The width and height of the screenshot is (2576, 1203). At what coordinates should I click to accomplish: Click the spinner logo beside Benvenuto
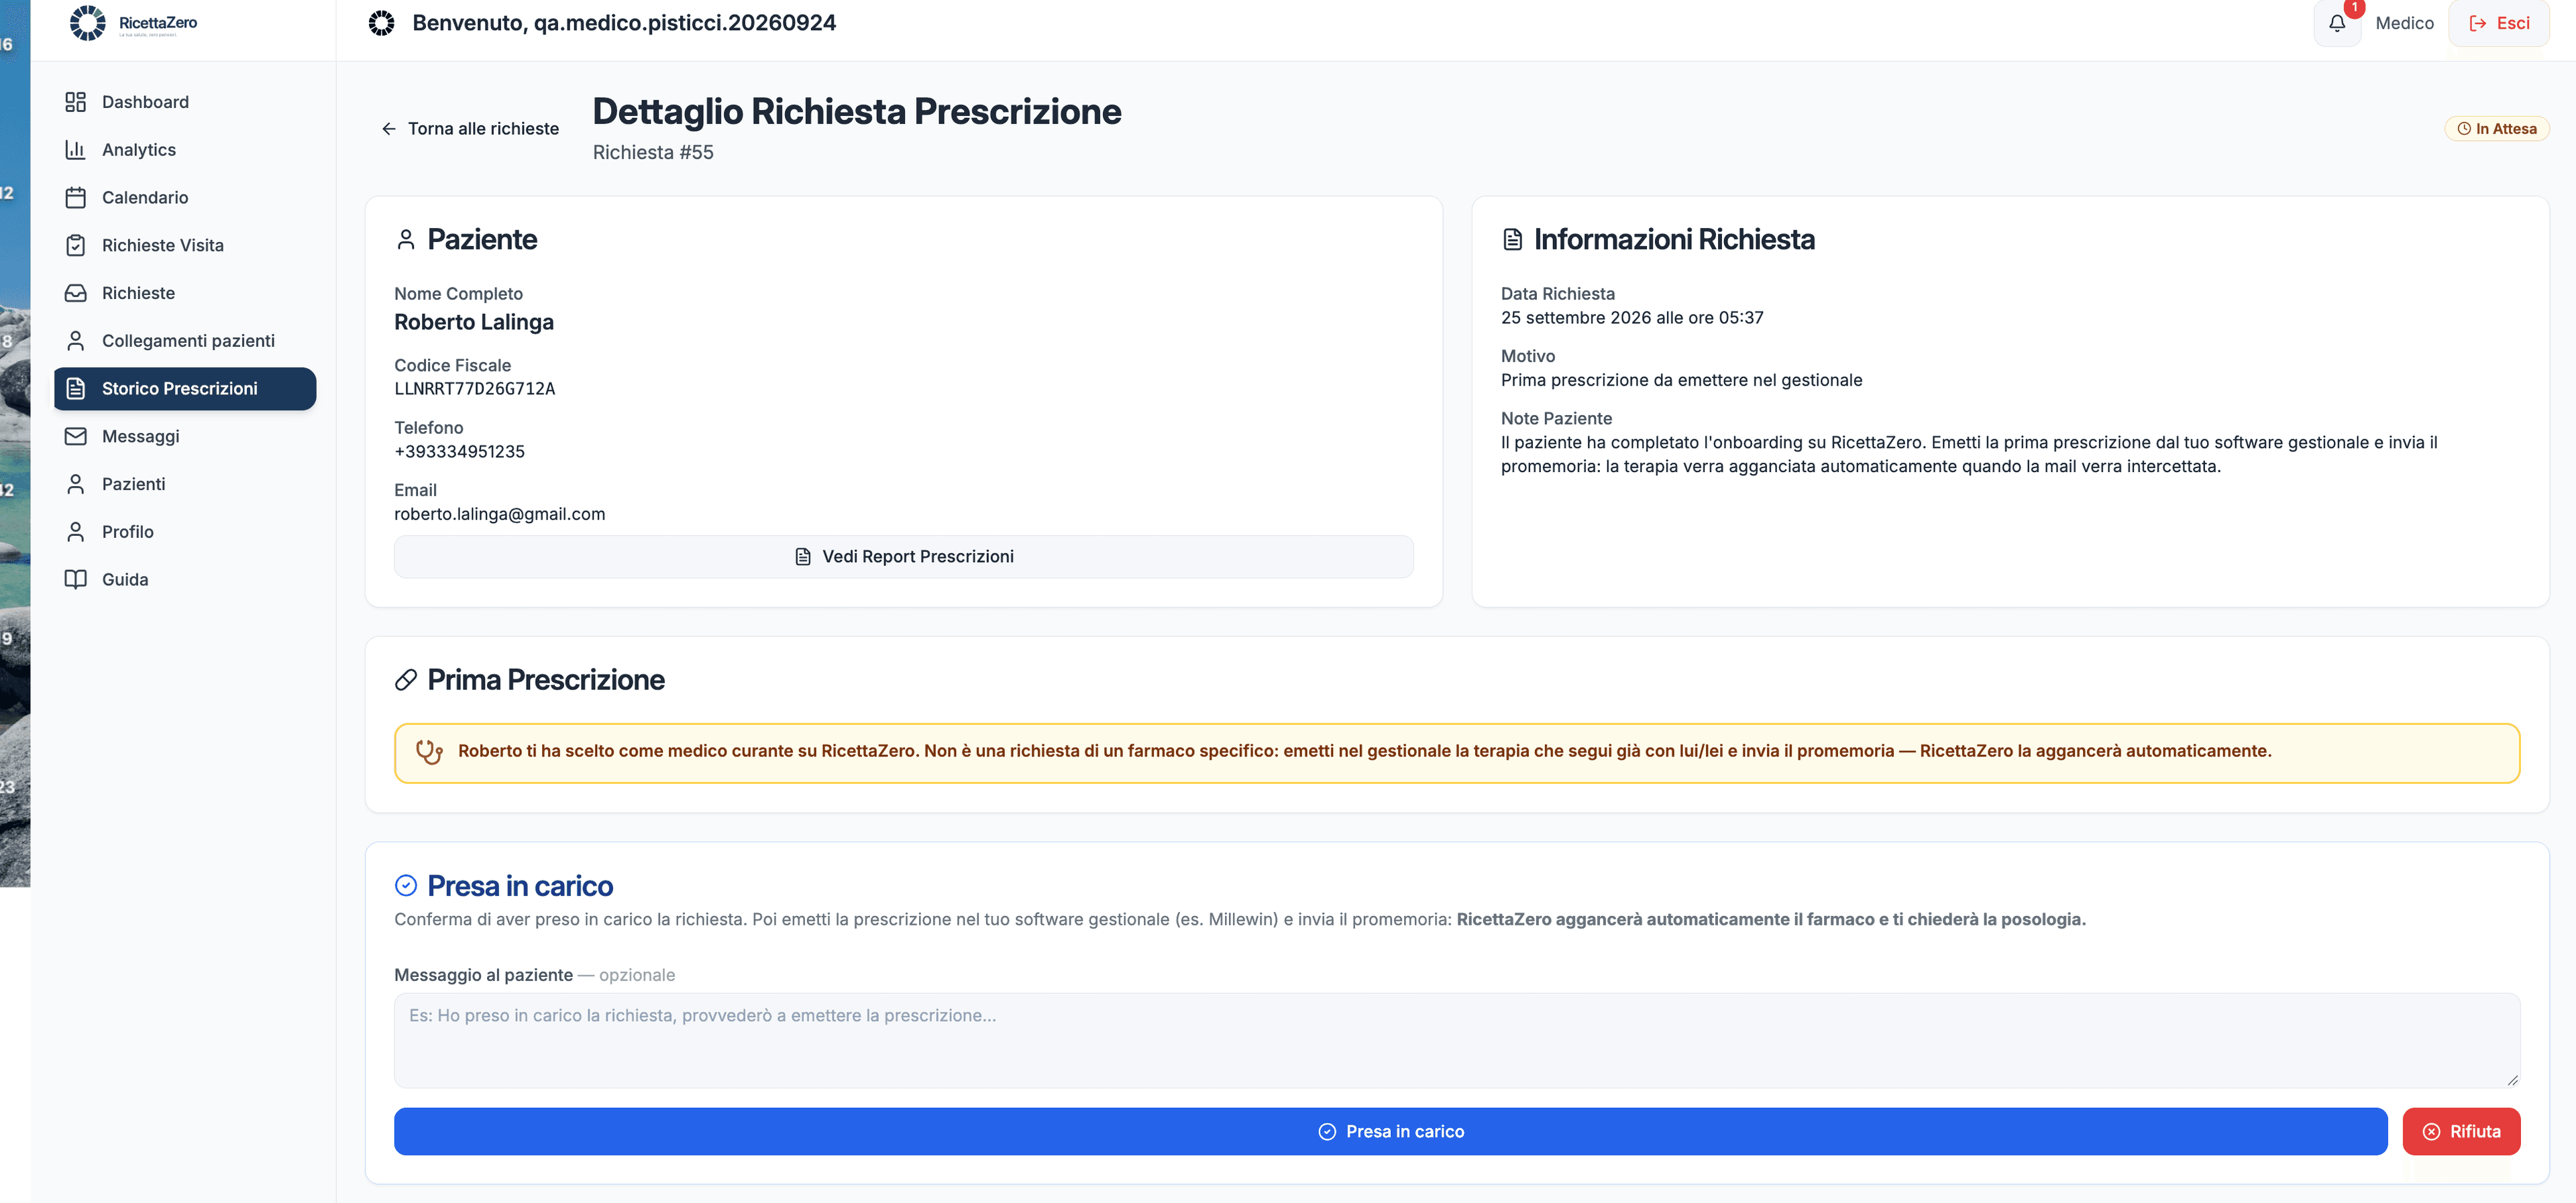point(381,23)
